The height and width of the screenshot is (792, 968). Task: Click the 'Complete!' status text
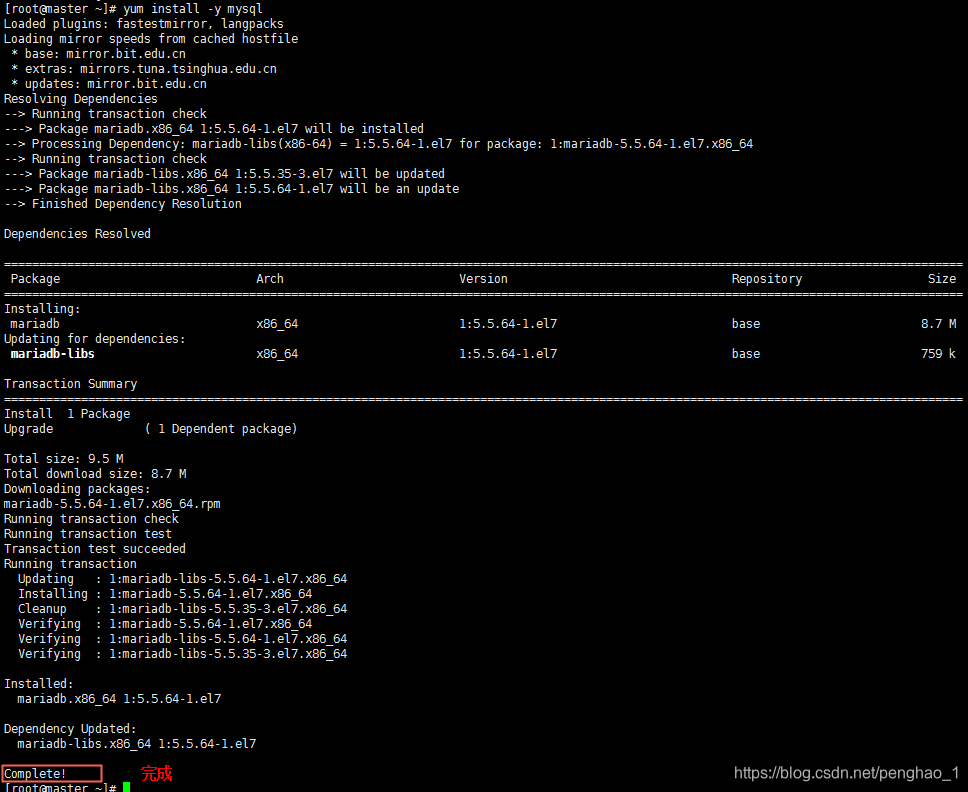35,773
